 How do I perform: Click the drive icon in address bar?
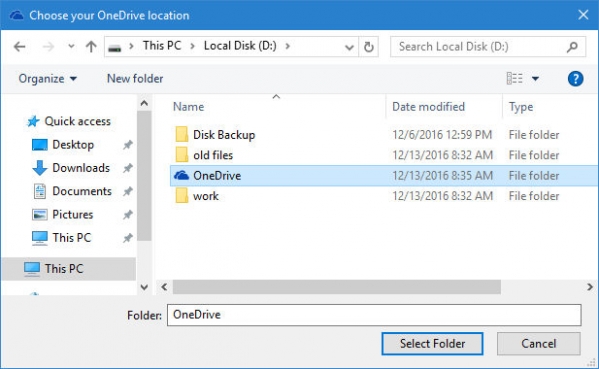point(115,47)
